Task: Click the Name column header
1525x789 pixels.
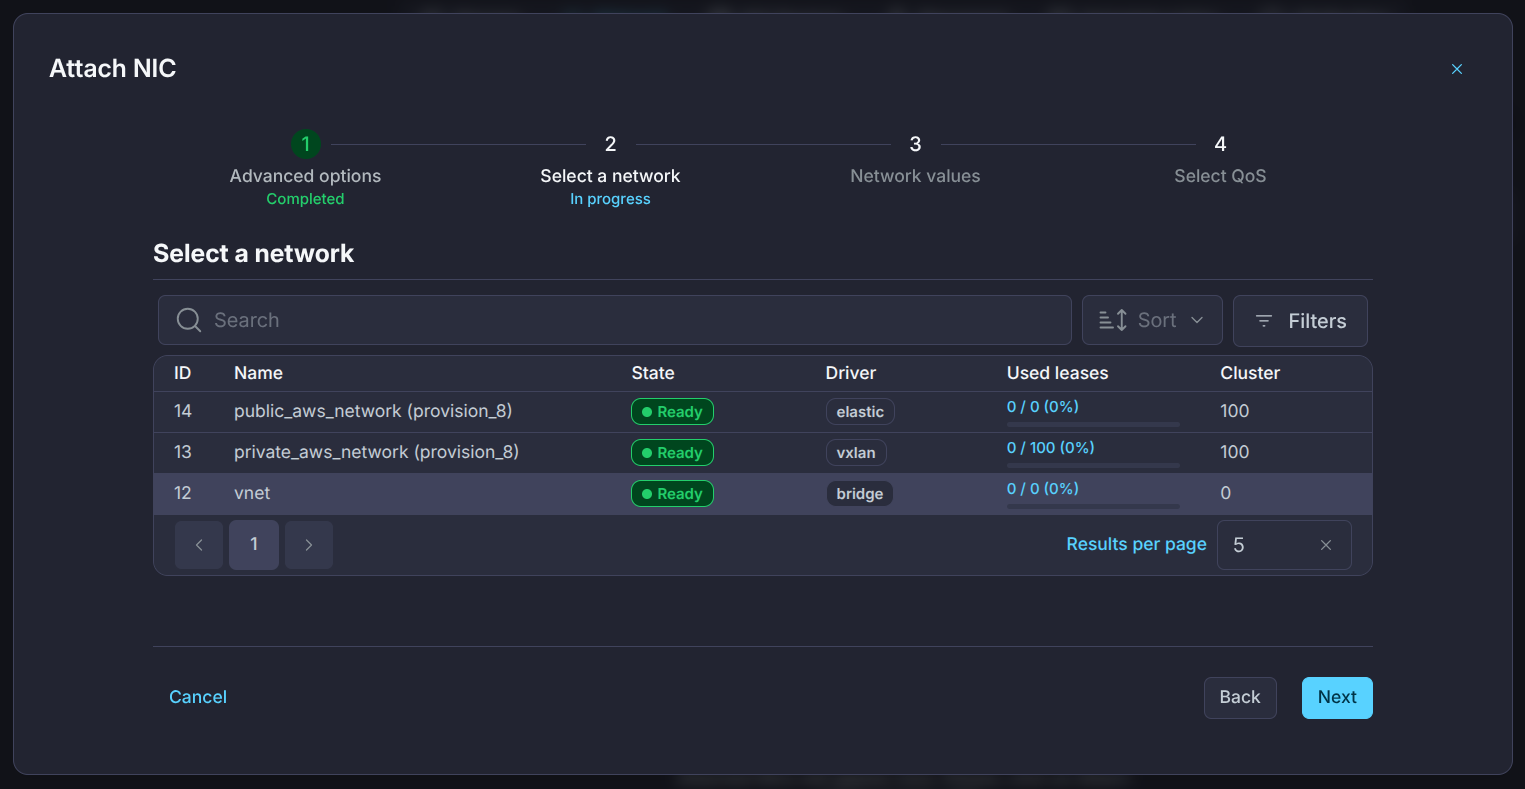Action: (258, 373)
